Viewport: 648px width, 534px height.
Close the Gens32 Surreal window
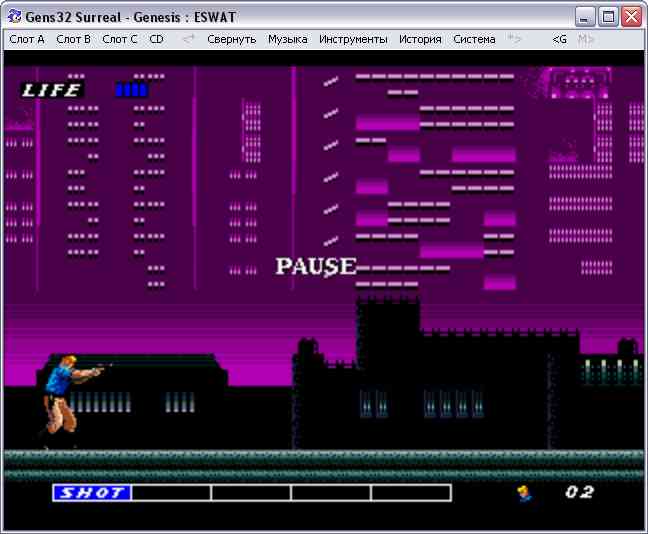click(632, 17)
